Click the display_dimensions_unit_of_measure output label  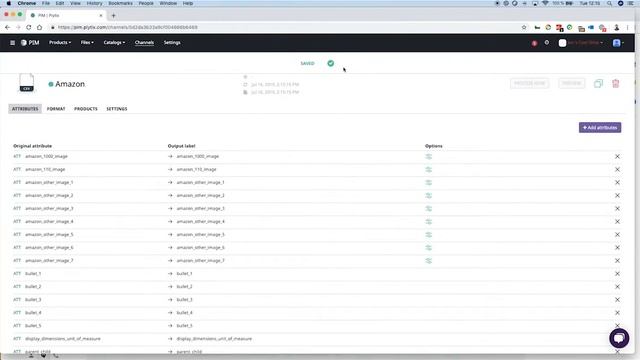pos(214,339)
